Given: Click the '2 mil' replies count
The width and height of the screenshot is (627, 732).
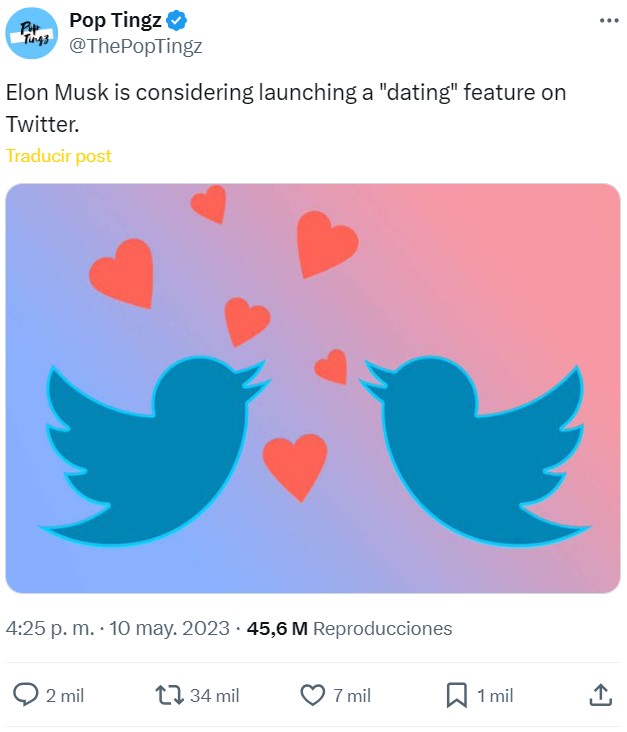Looking at the screenshot, I should (x=65, y=696).
